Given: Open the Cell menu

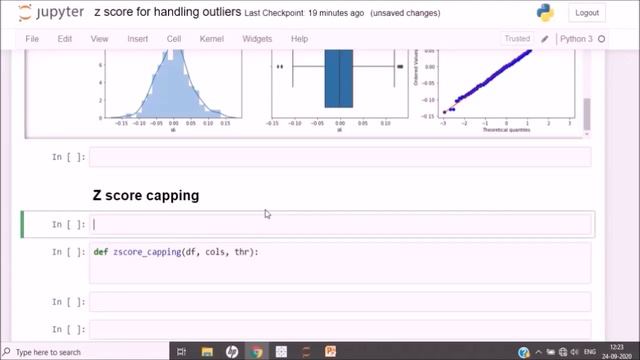Looking at the screenshot, I should tap(174, 39).
